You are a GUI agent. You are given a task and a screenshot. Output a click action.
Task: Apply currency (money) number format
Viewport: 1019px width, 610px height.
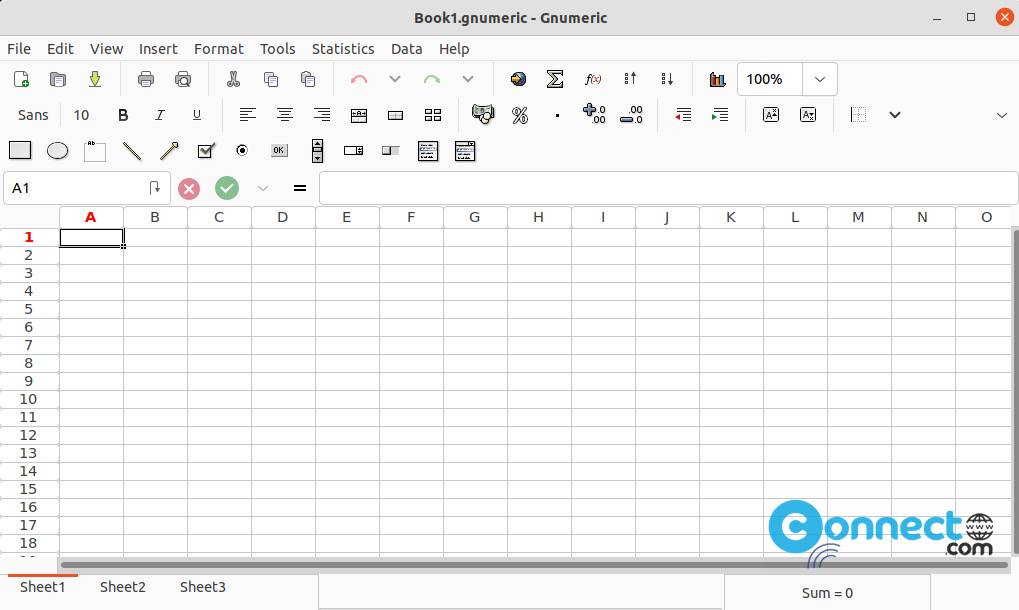coord(483,114)
